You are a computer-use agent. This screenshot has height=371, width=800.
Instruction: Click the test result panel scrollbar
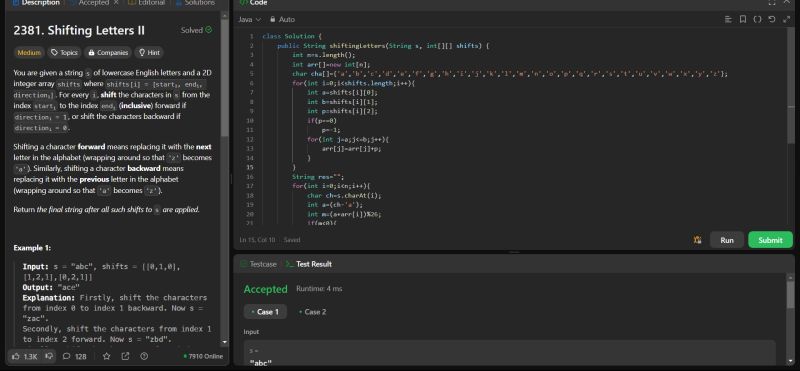[791, 294]
